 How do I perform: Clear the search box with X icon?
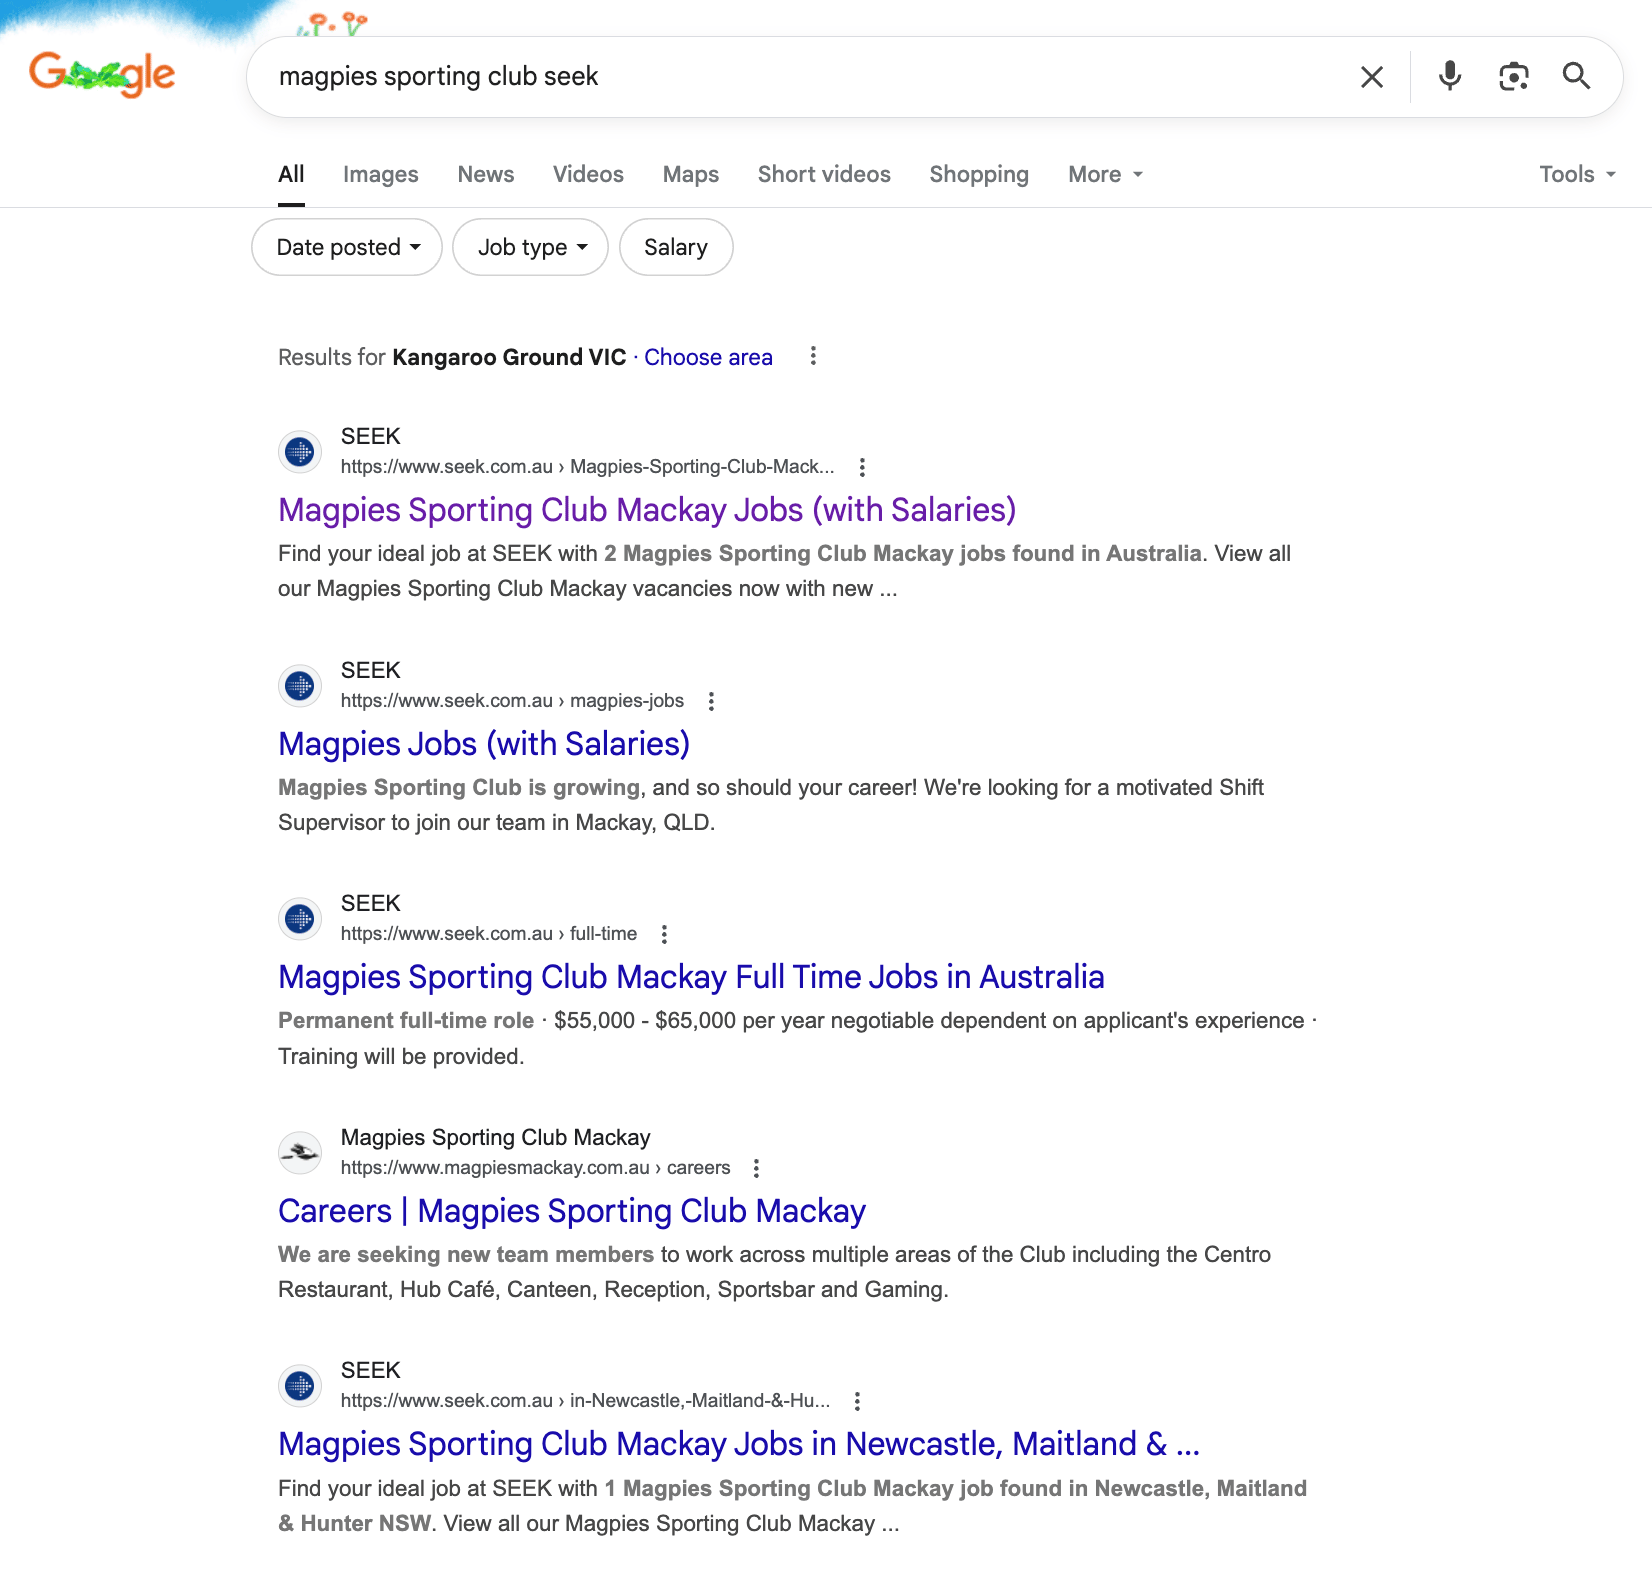(x=1372, y=77)
